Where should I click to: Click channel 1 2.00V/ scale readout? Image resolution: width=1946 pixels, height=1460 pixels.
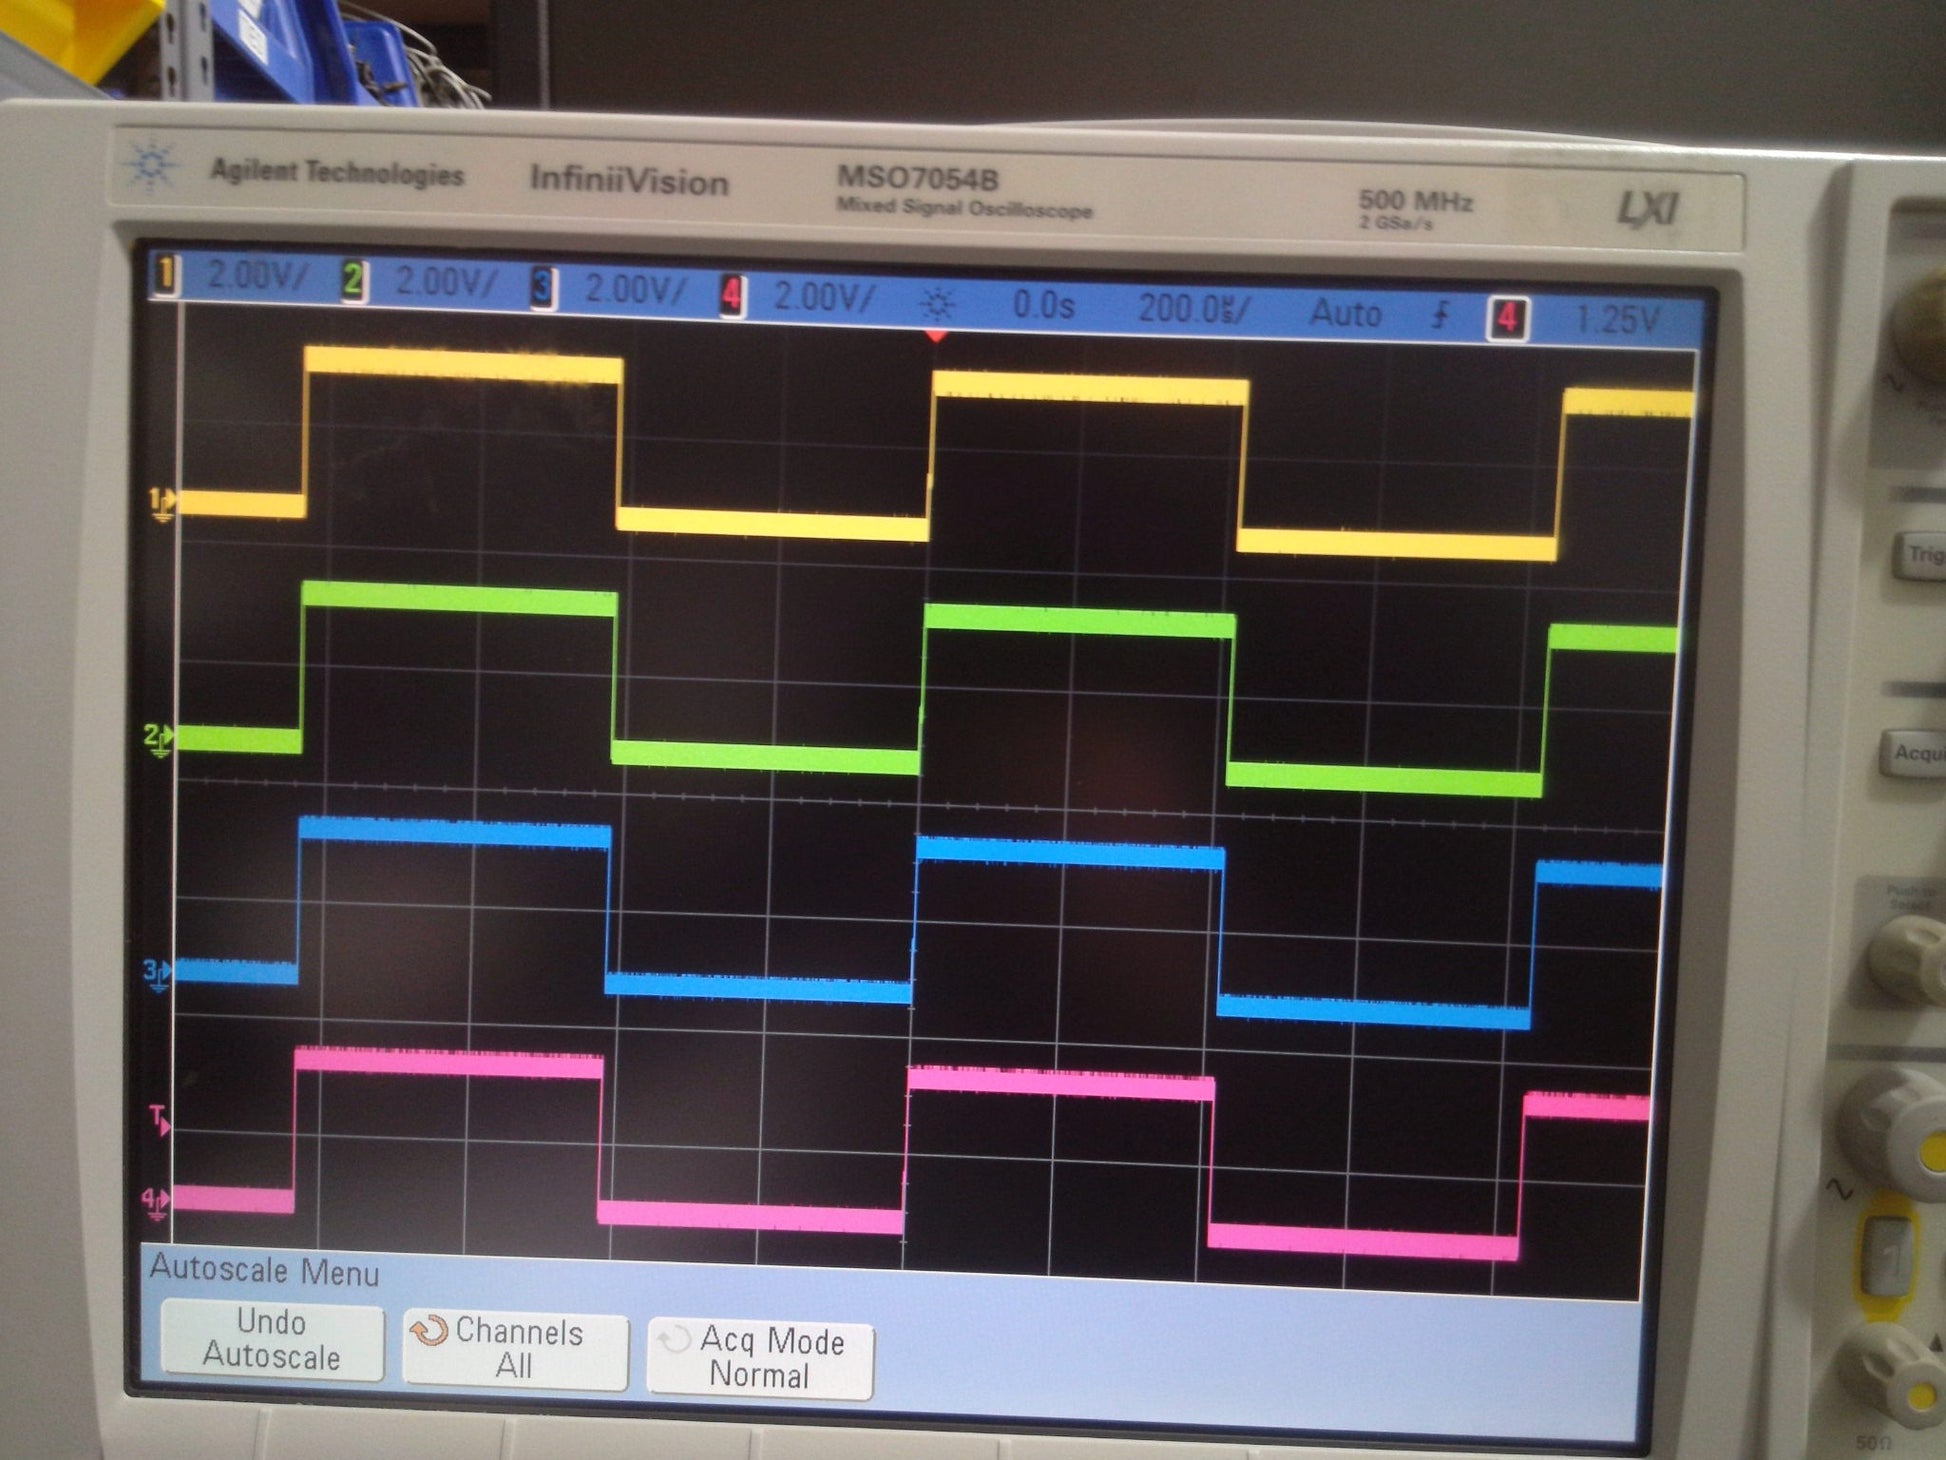pos(258,275)
